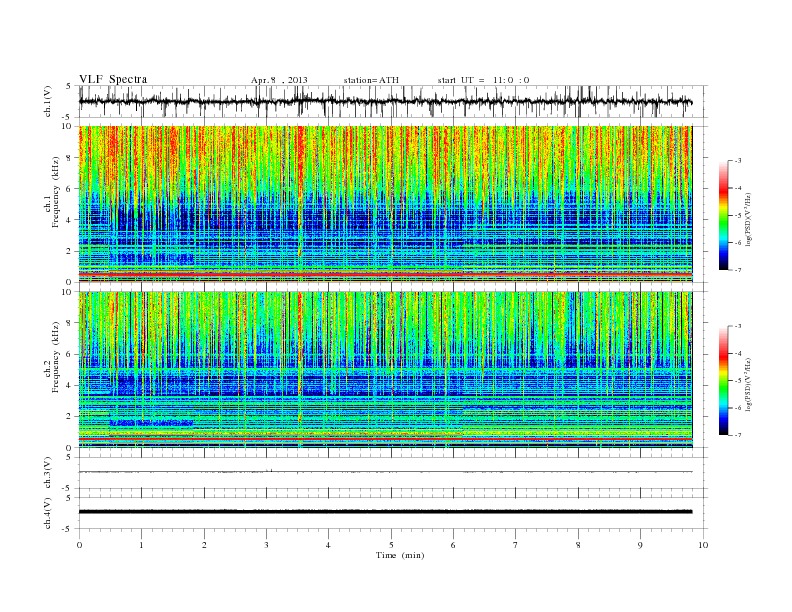Click the ch.1 waveform trace panel
The height and width of the screenshot is (612, 792).
392,101
